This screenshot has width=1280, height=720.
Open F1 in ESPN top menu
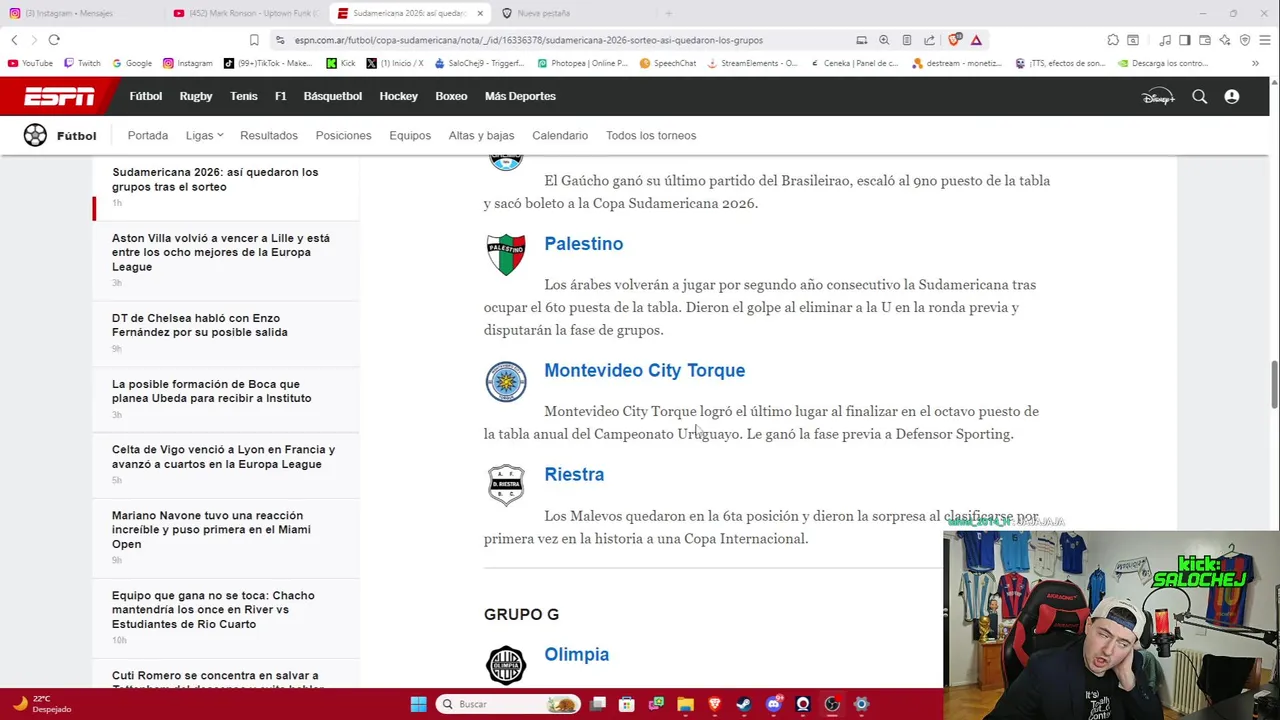tap(280, 96)
